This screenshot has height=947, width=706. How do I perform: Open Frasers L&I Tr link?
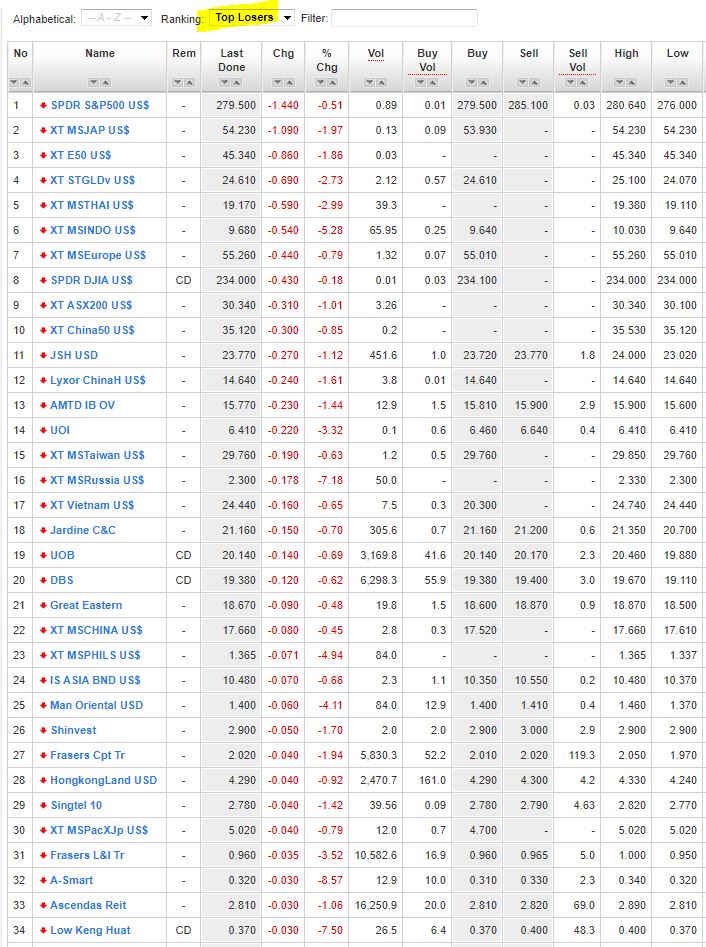click(87, 855)
